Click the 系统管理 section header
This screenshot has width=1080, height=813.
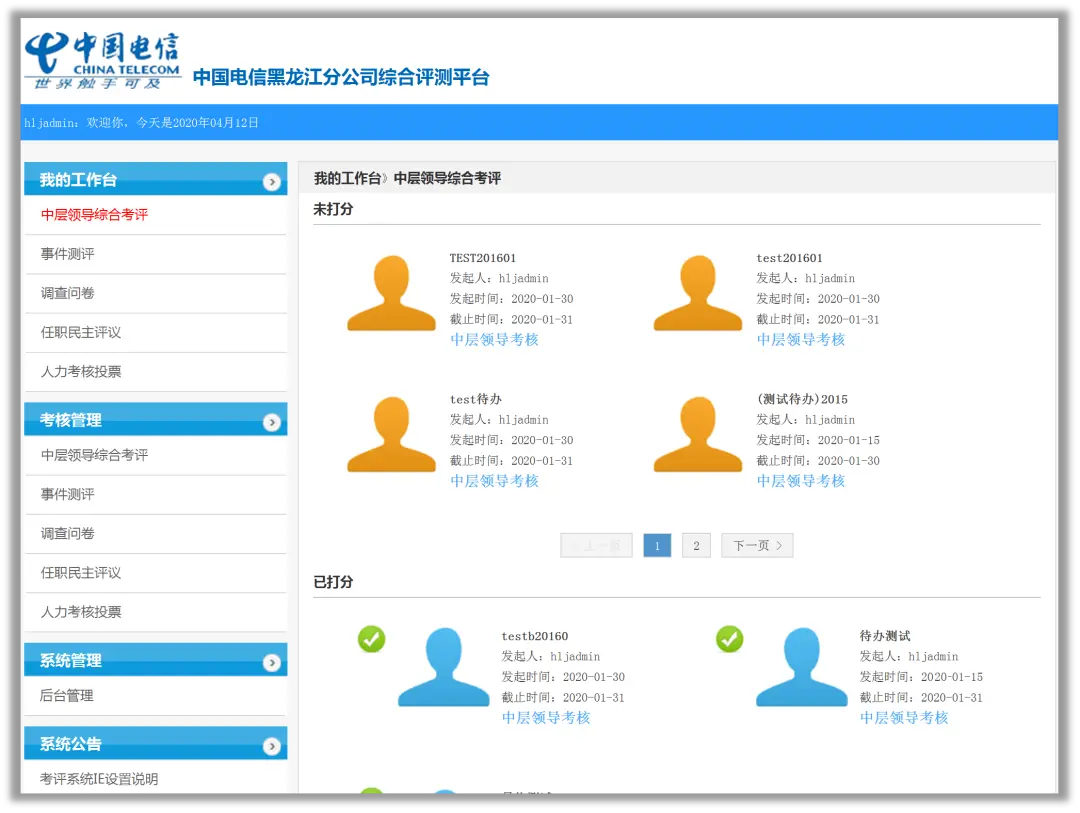coord(156,660)
